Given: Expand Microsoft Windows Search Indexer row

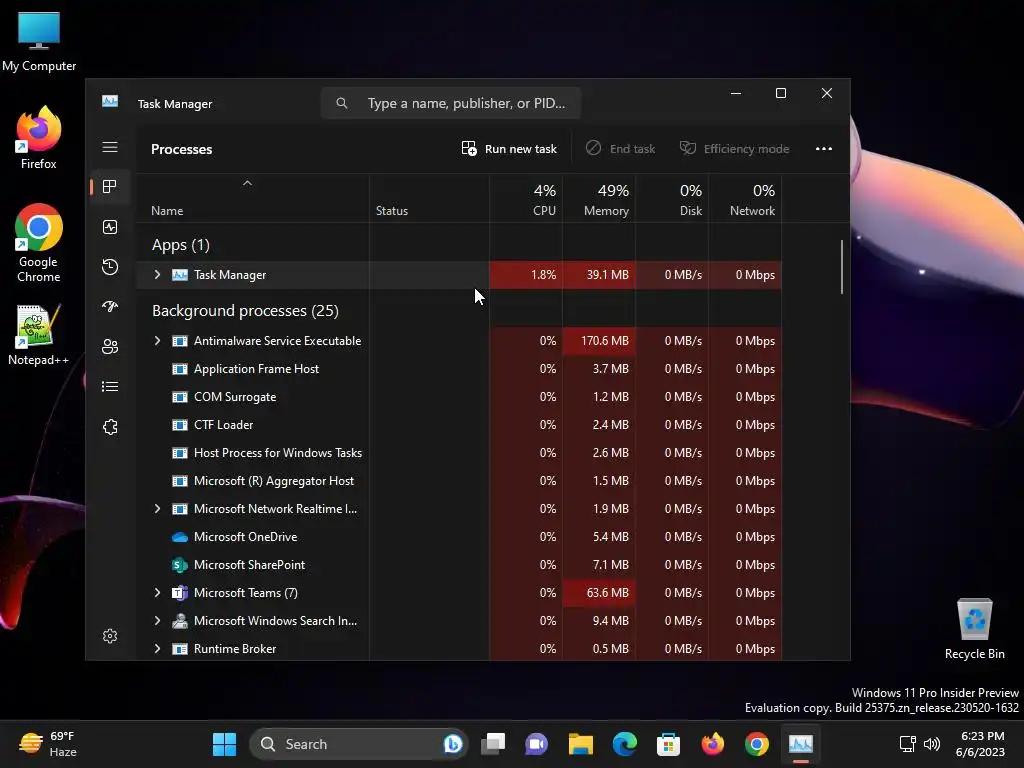Looking at the screenshot, I should click(x=157, y=621).
